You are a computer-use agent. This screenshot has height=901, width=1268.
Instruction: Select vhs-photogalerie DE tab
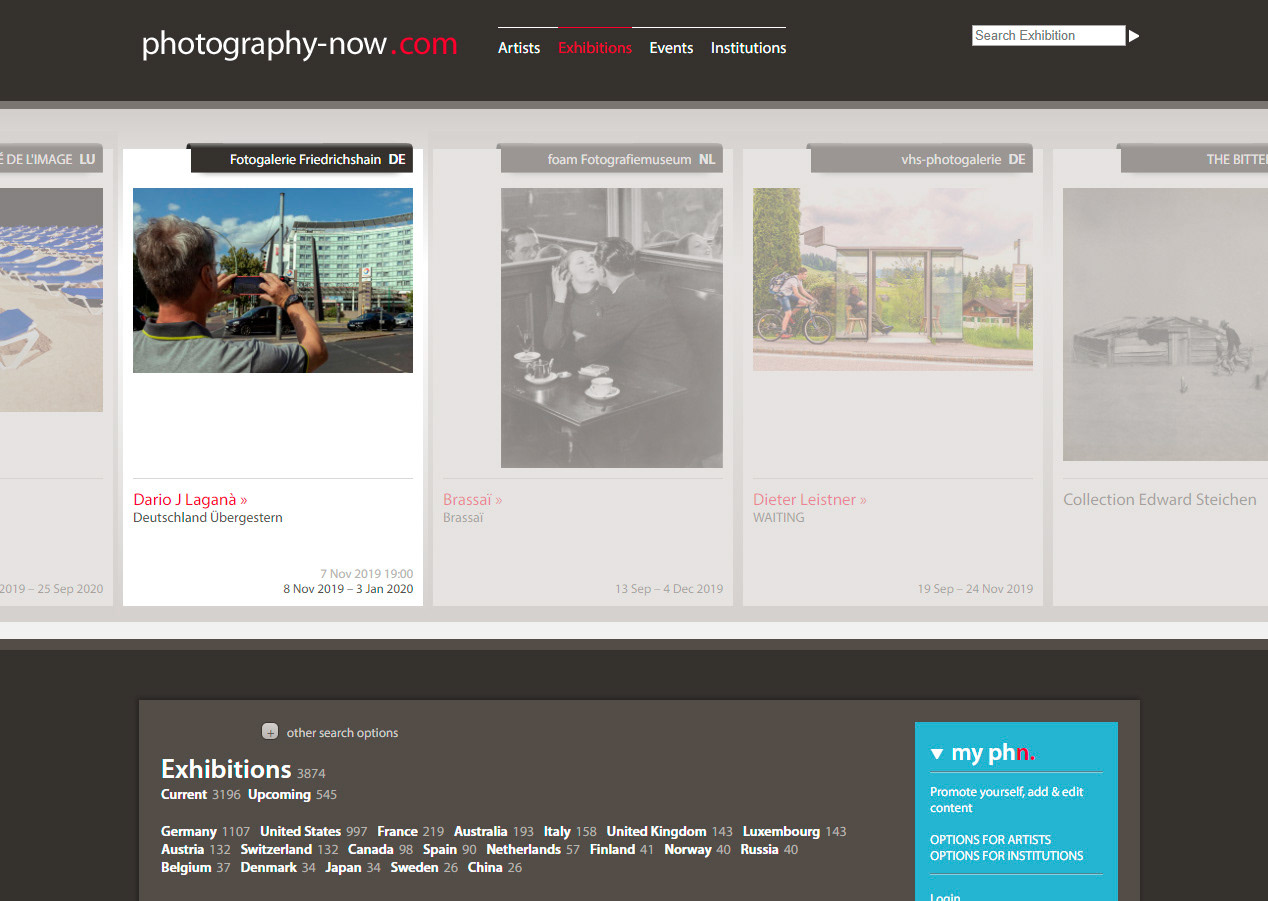coord(920,159)
